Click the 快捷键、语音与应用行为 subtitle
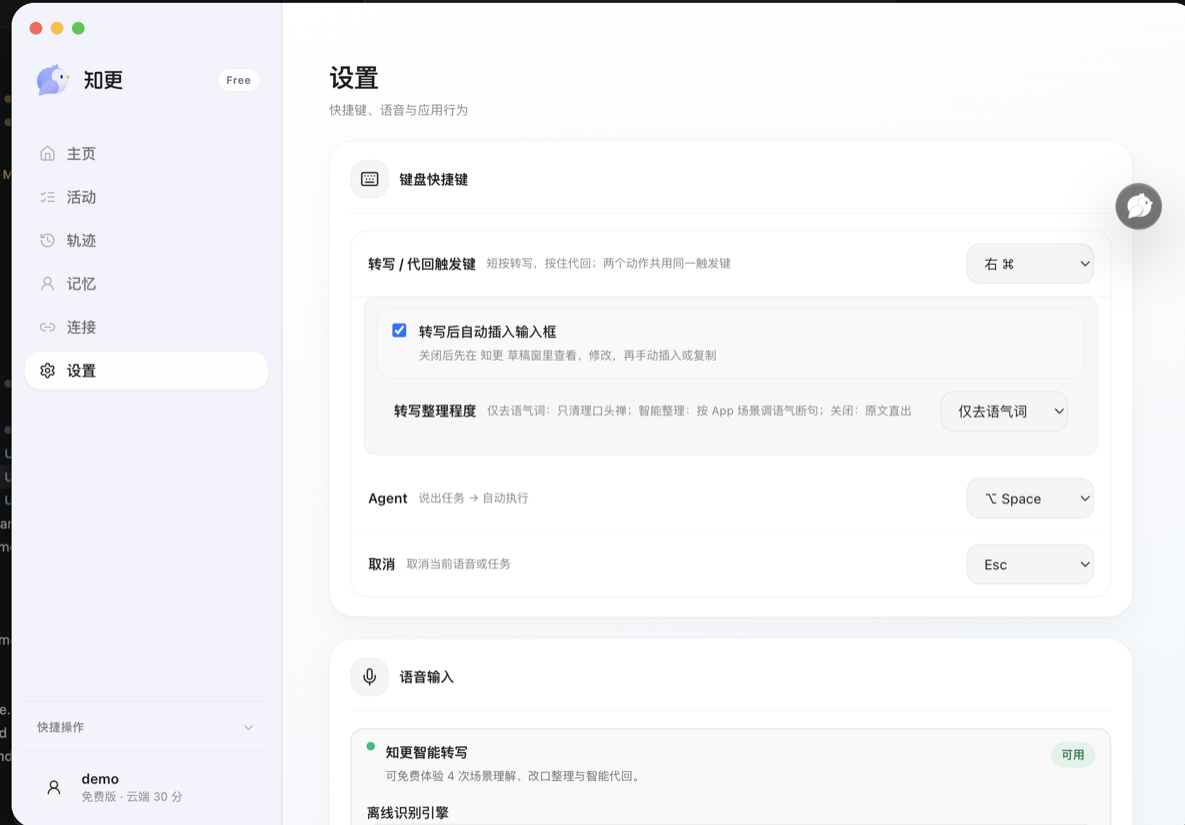The height and width of the screenshot is (825, 1185). [x=398, y=110]
